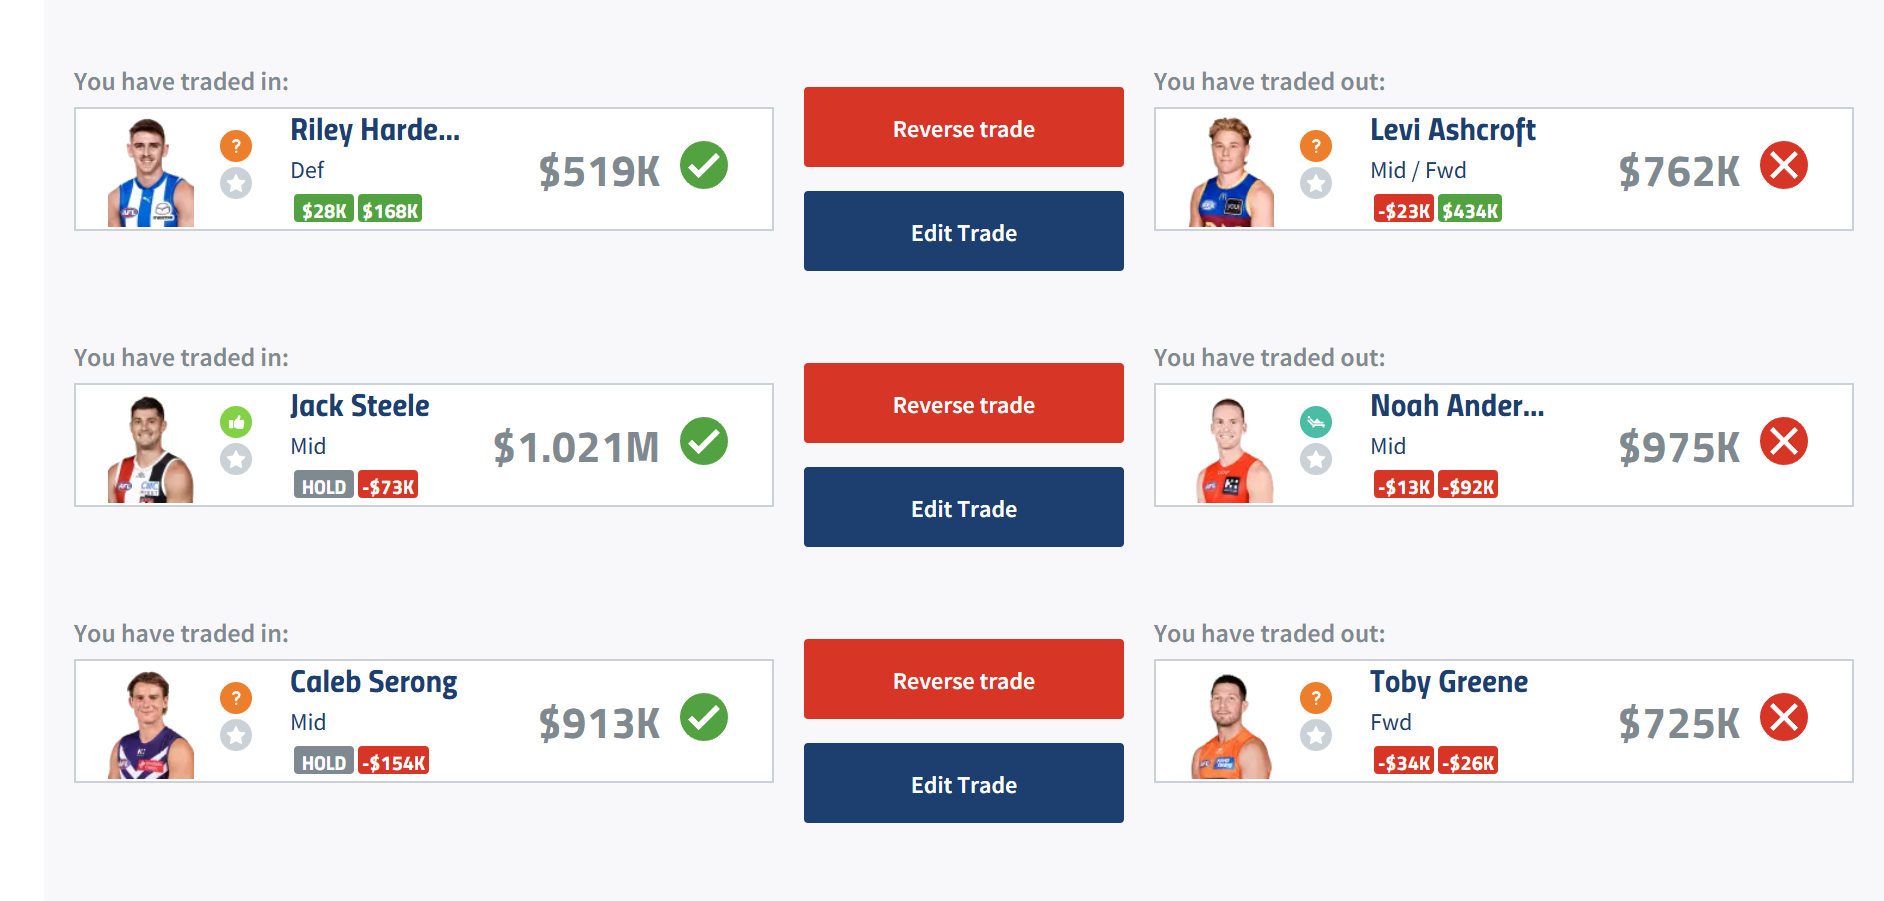This screenshot has height=901, width=1884.
Task: Toggle the favourite star for Jack Steele
Action: pos(236,459)
